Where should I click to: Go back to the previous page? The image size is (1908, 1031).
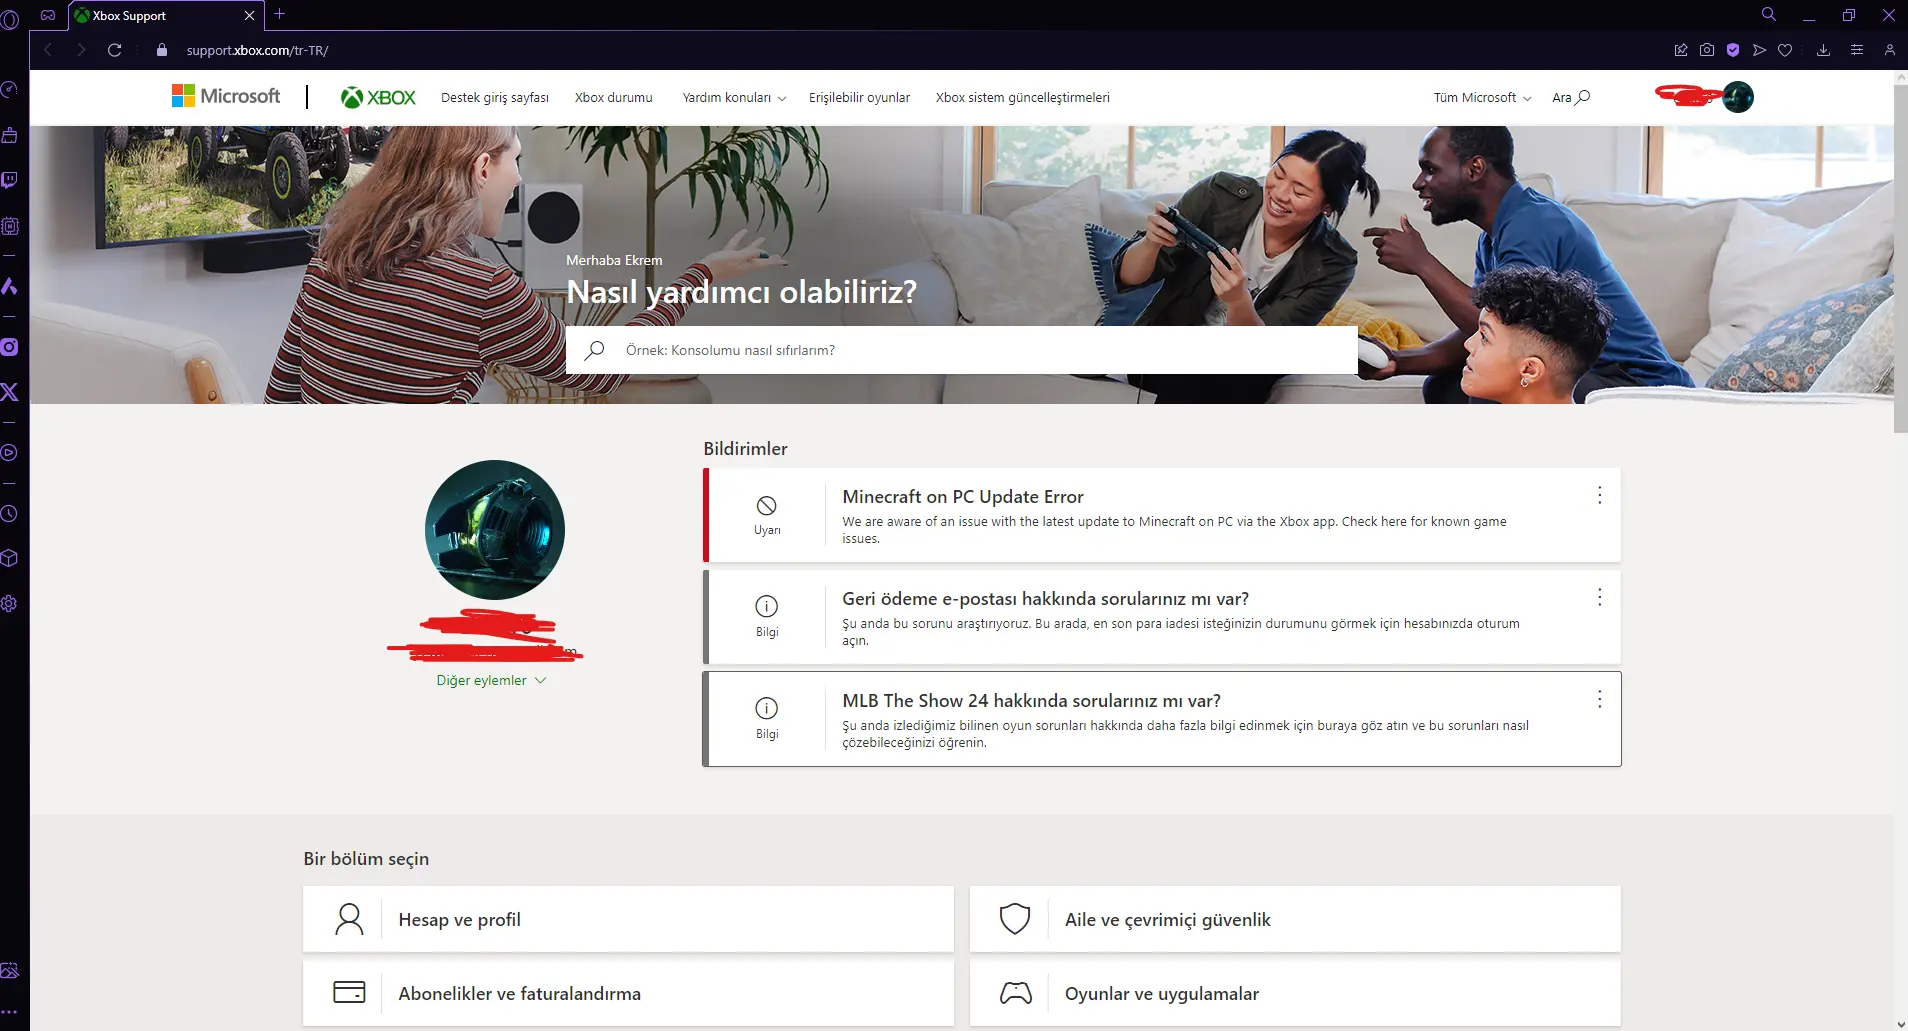(x=48, y=50)
